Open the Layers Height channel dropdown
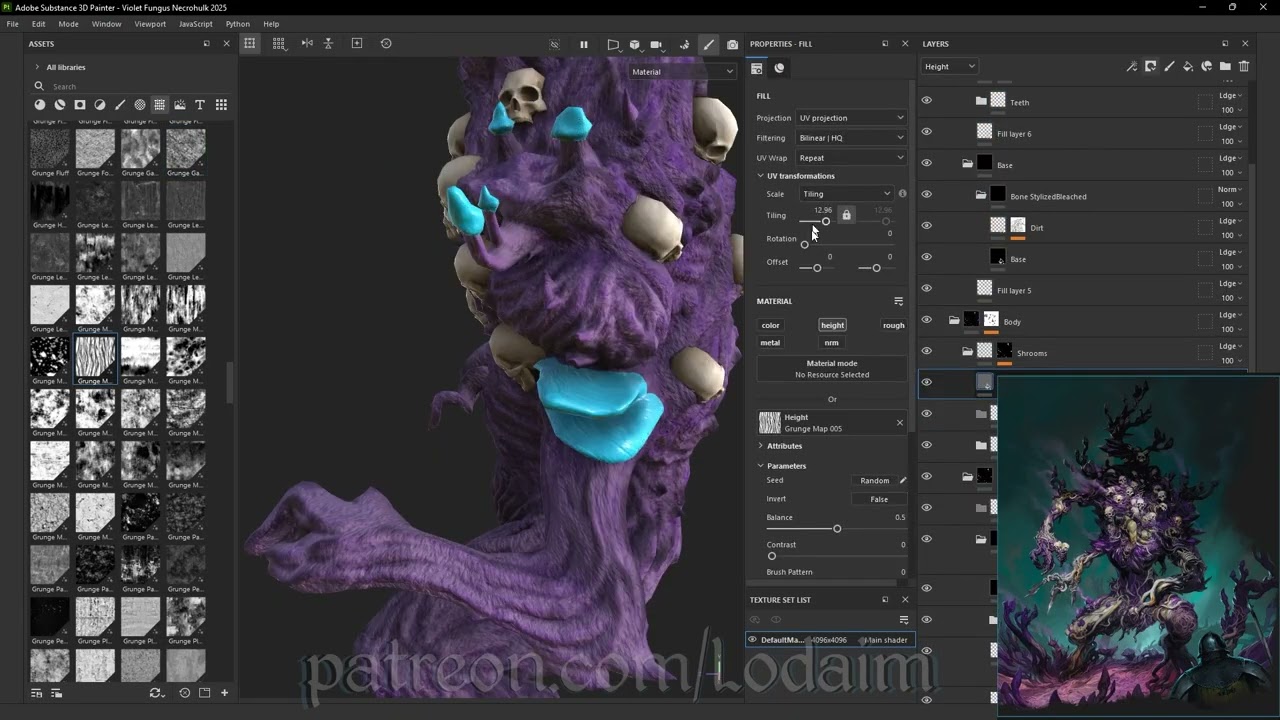 coord(949,67)
